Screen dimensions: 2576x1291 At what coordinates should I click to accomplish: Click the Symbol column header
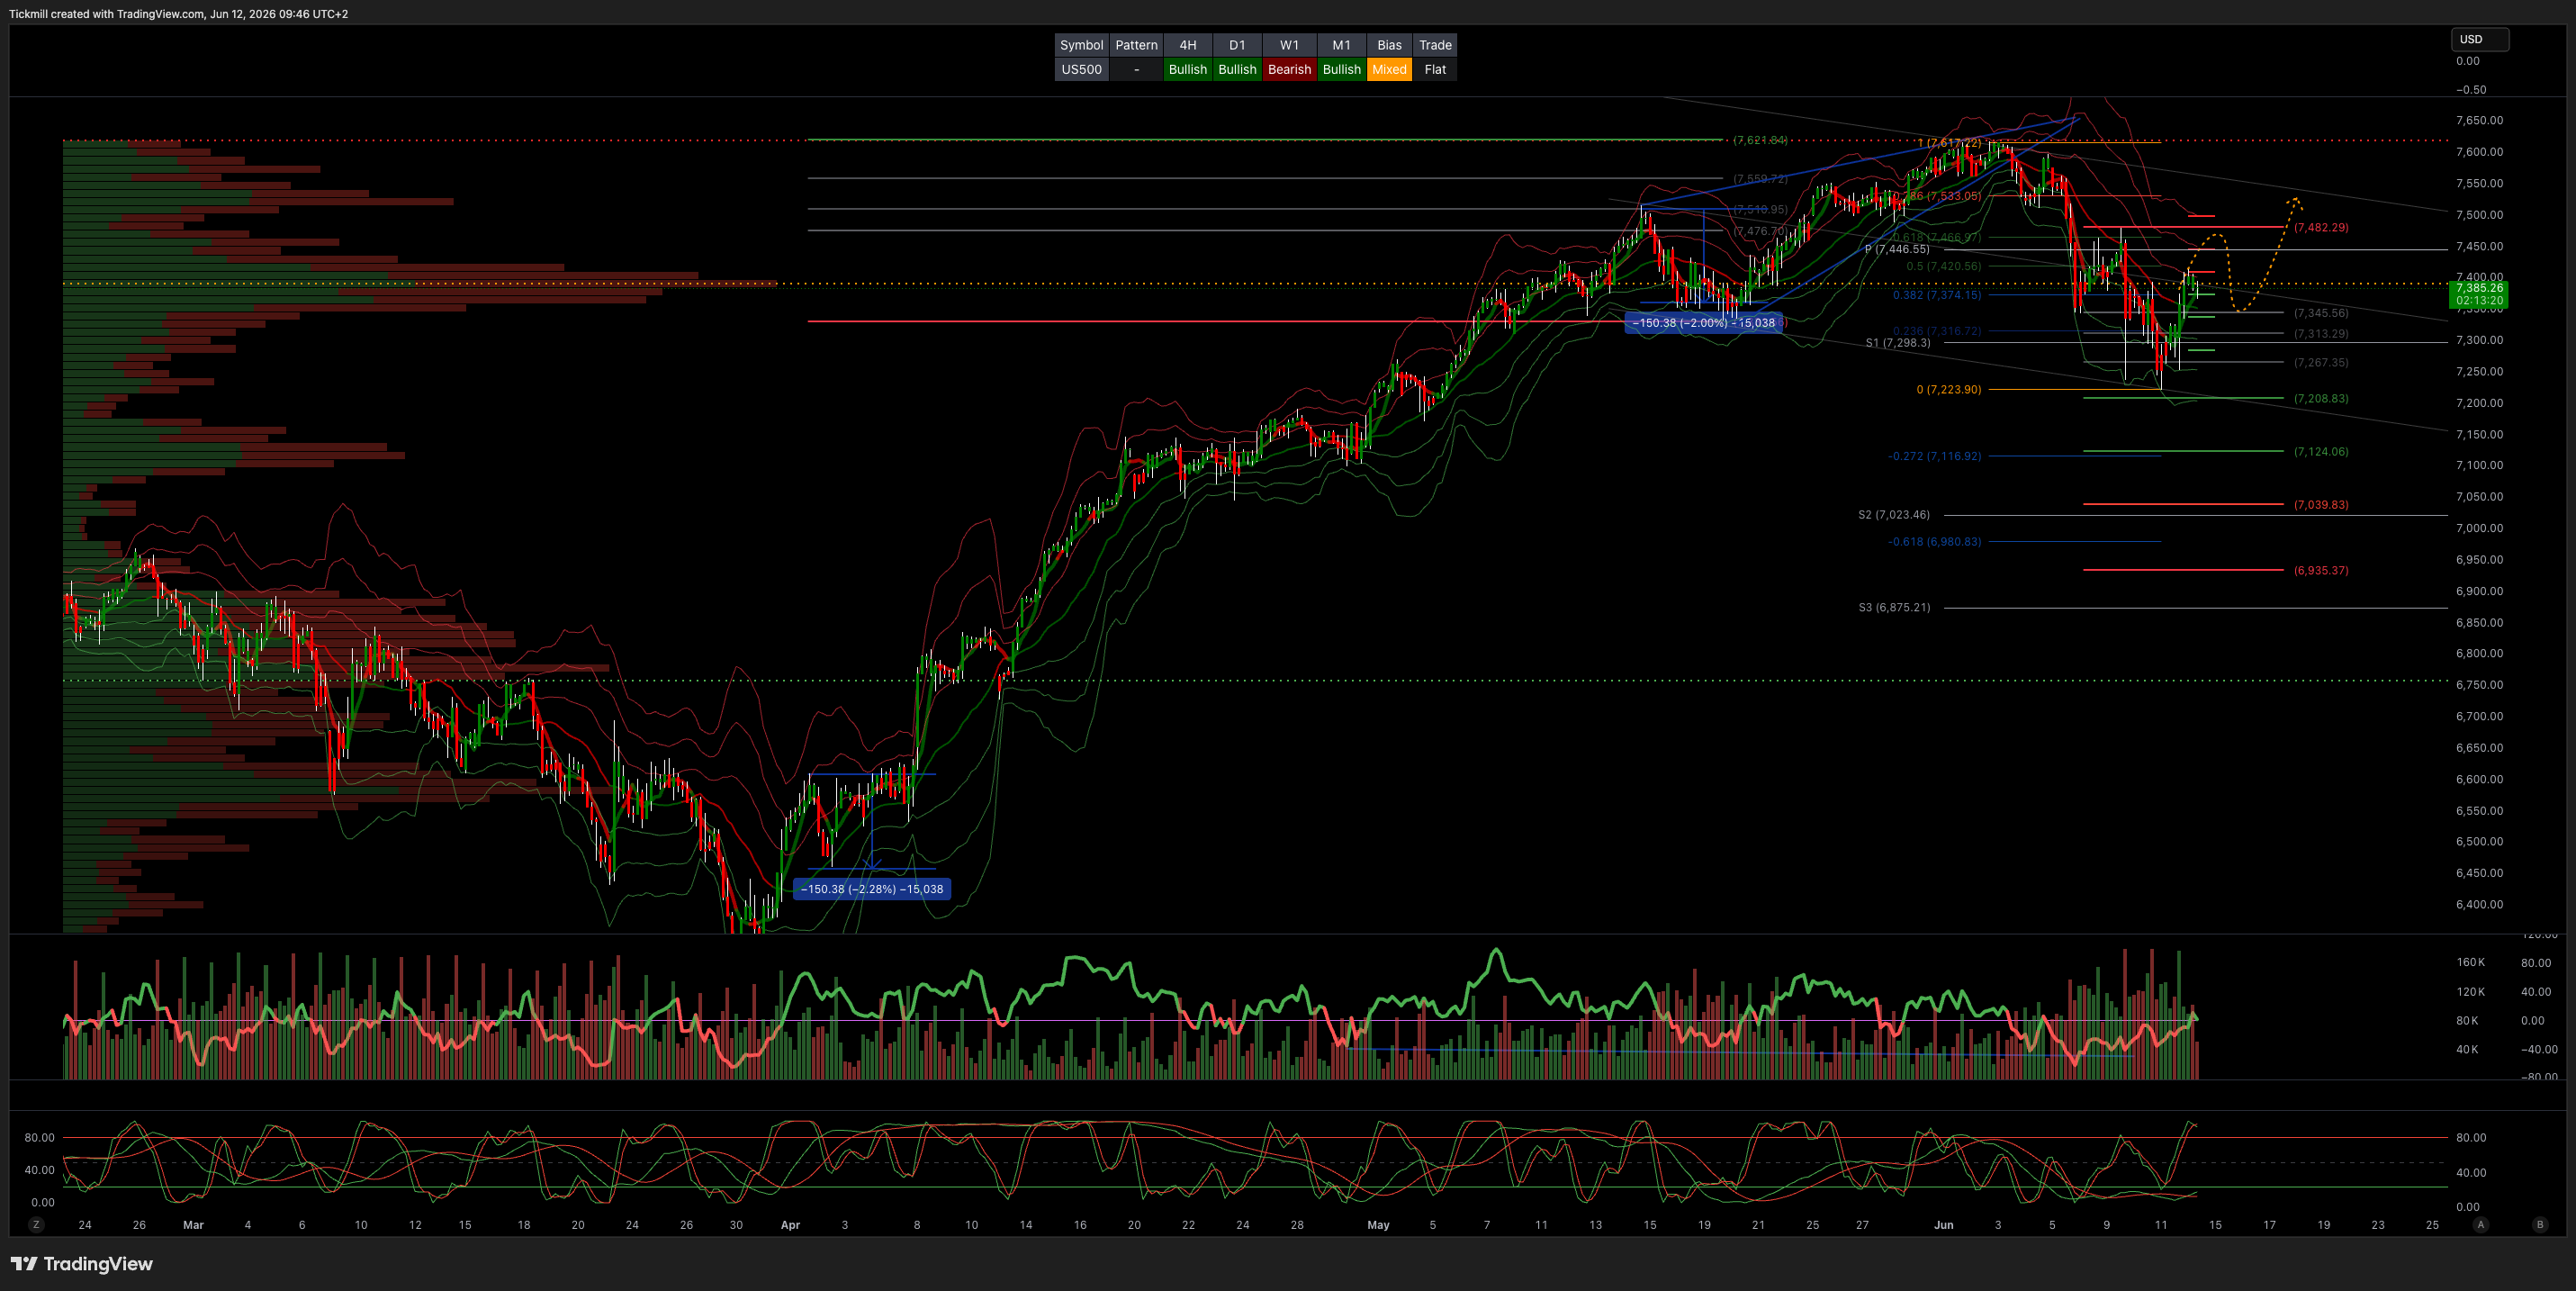pyautogui.click(x=1081, y=45)
